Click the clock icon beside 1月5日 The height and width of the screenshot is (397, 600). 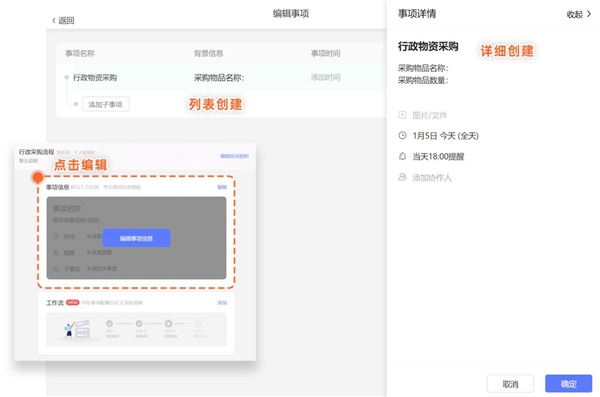pyautogui.click(x=402, y=136)
